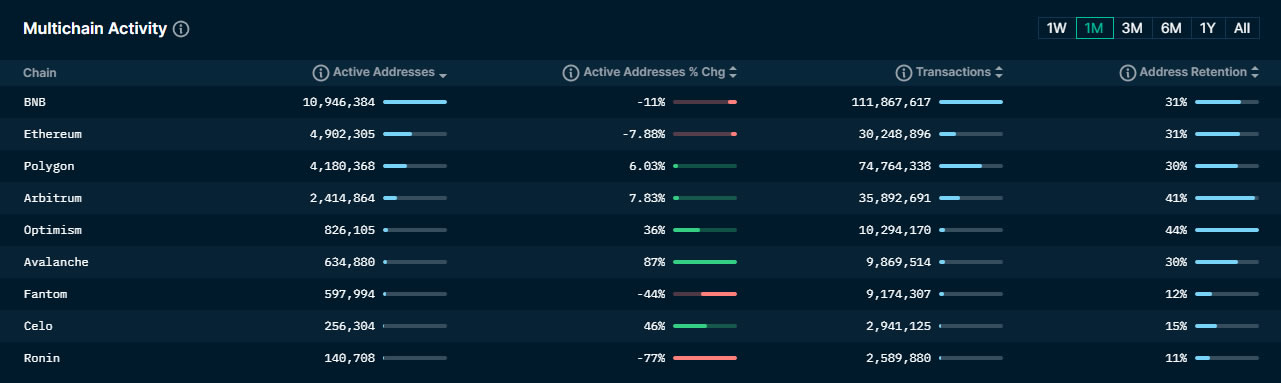Select the active 1M range button
Image resolution: width=1281 pixels, height=383 pixels.
(x=1094, y=28)
